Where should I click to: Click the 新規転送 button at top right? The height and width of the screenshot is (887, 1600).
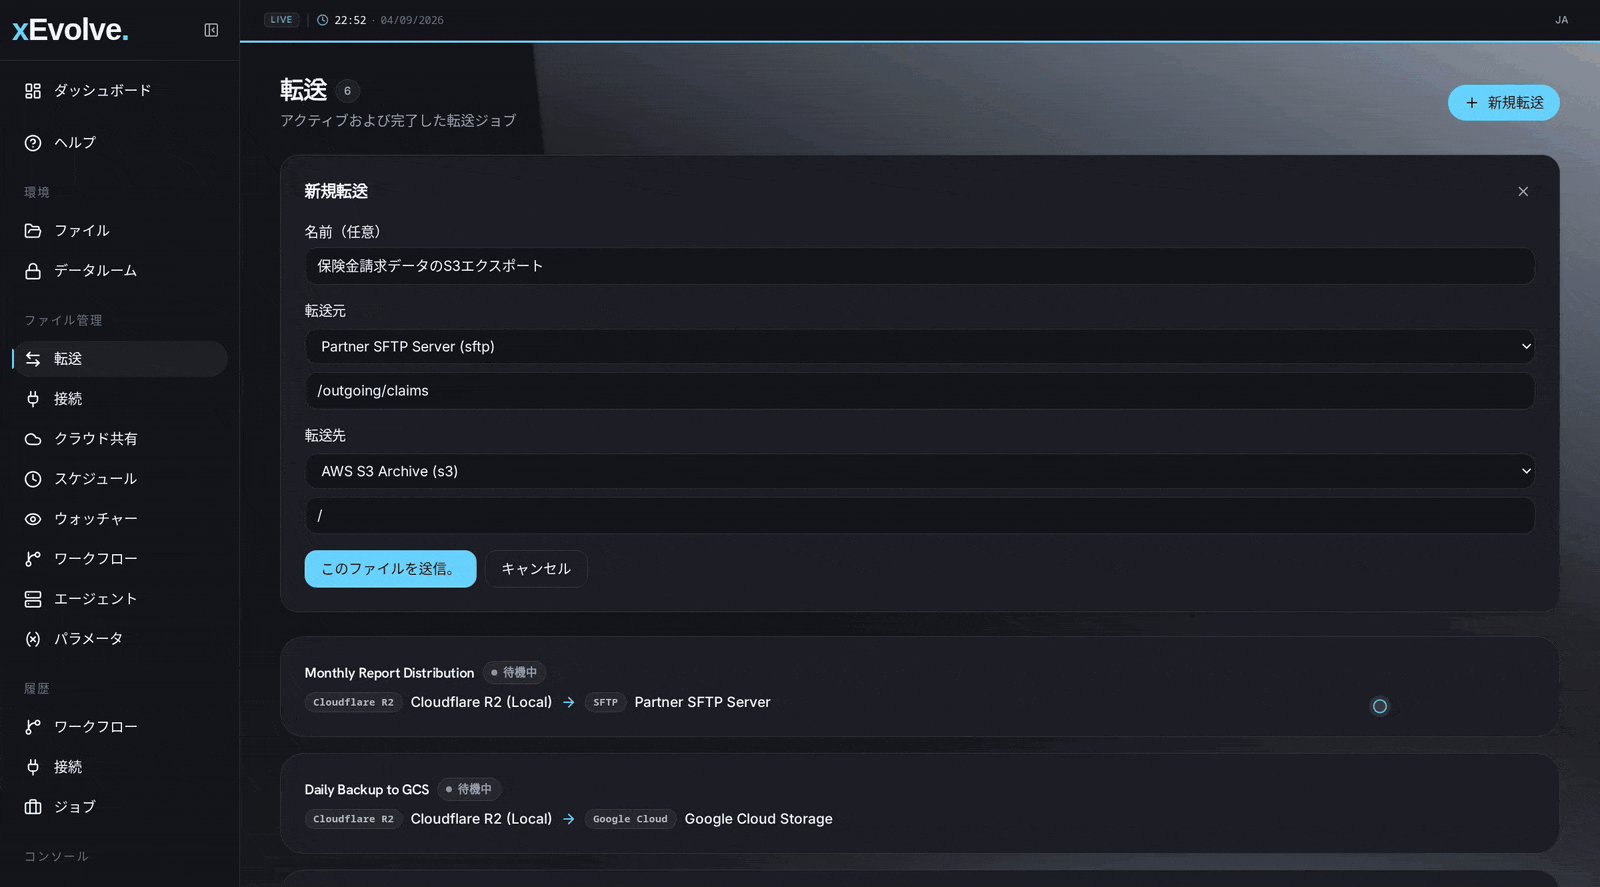tap(1503, 103)
